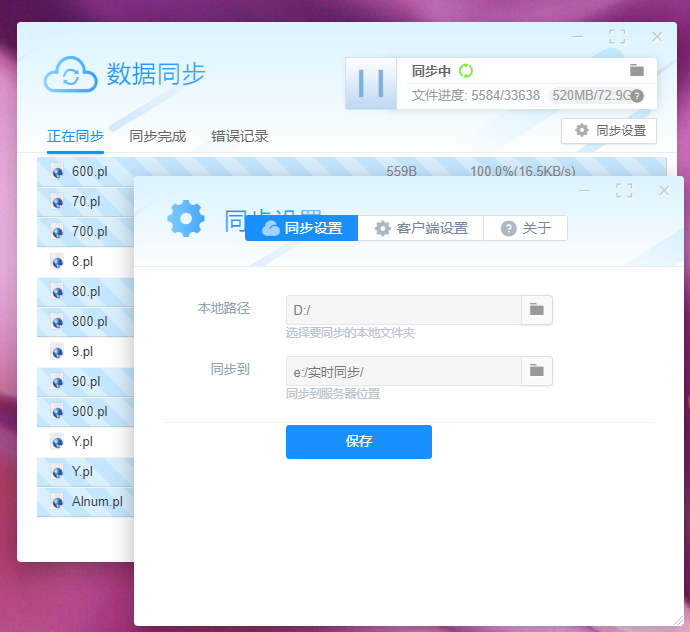The width and height of the screenshot is (690, 632).
Task: Click the file icon next to 900.pl
Action: click(57, 412)
